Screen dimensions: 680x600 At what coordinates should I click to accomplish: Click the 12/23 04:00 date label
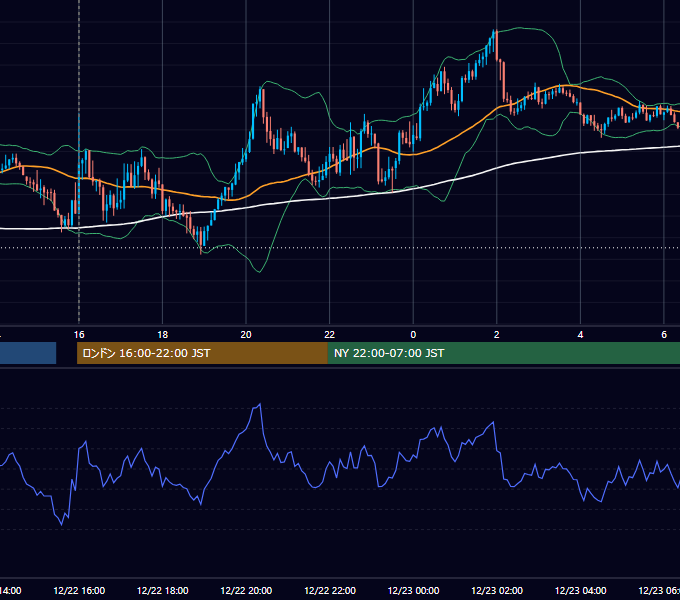point(580,590)
